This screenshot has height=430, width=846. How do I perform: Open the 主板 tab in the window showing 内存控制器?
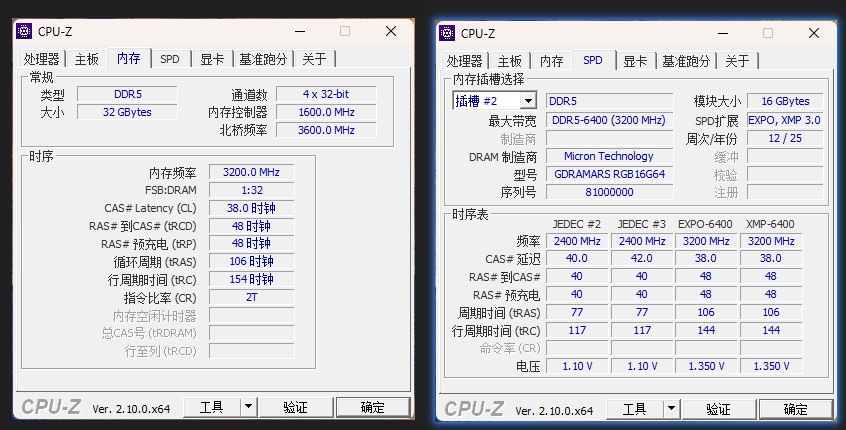coord(87,59)
